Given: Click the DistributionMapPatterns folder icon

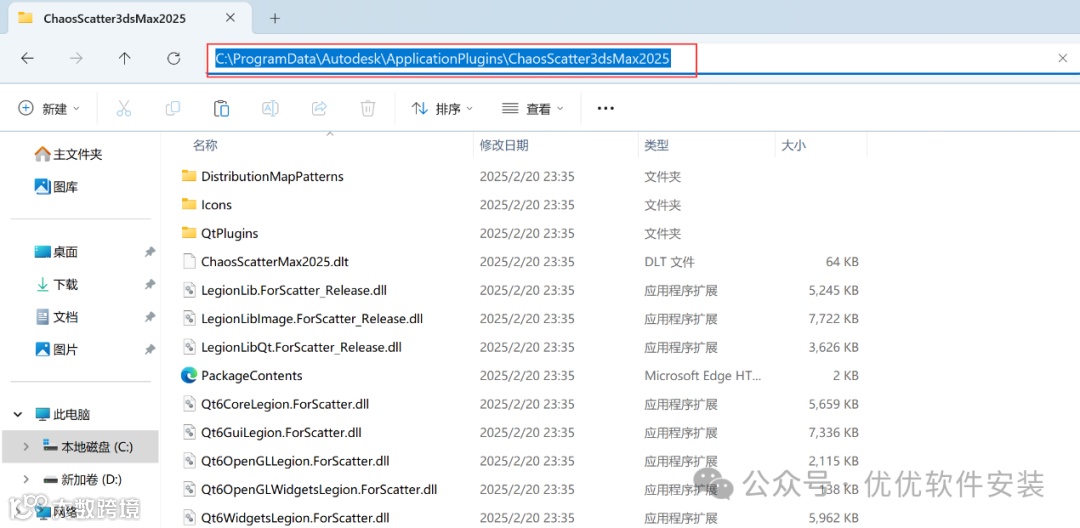Looking at the screenshot, I should point(189,176).
